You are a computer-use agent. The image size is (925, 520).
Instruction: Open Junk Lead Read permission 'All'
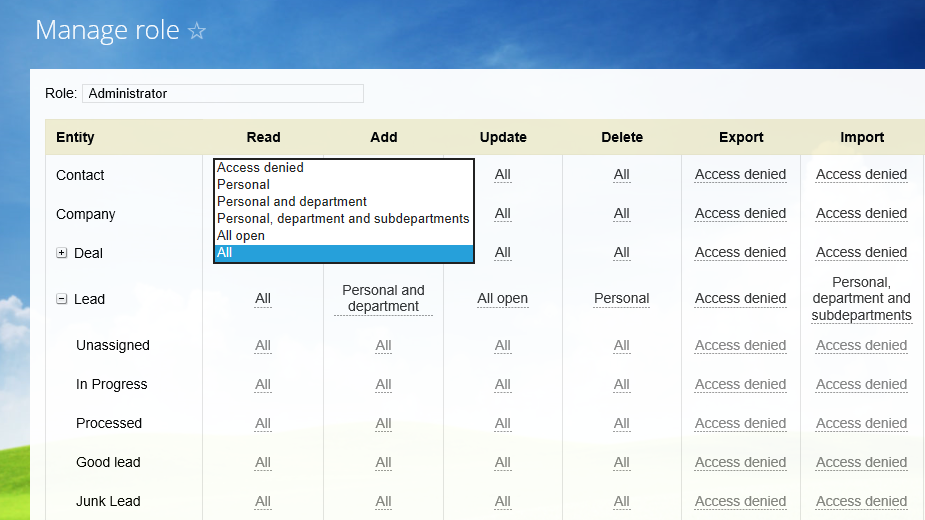pyautogui.click(x=263, y=501)
